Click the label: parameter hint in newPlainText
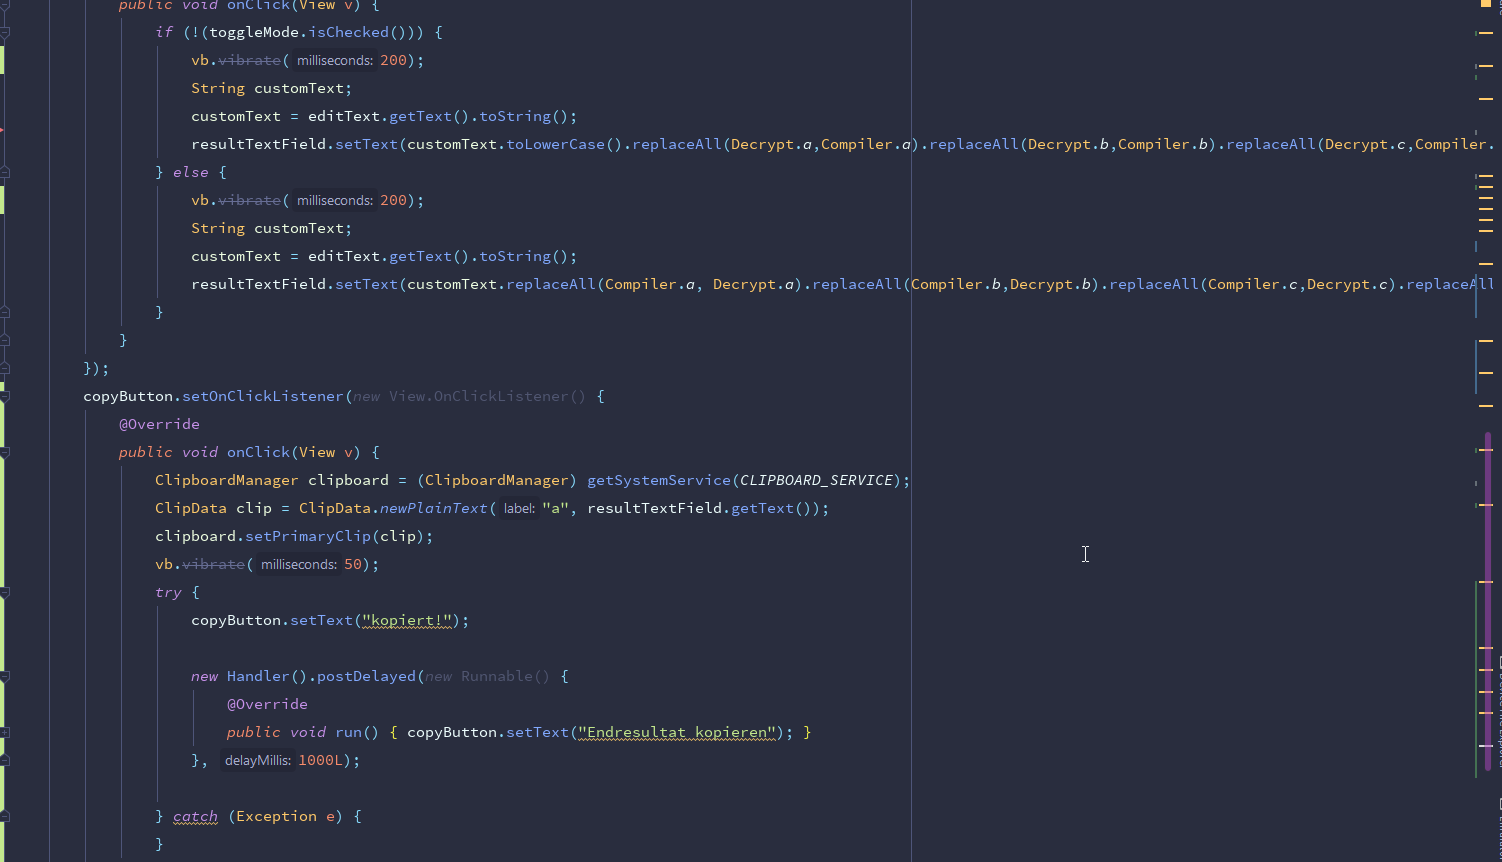The image size is (1502, 862). pos(519,509)
